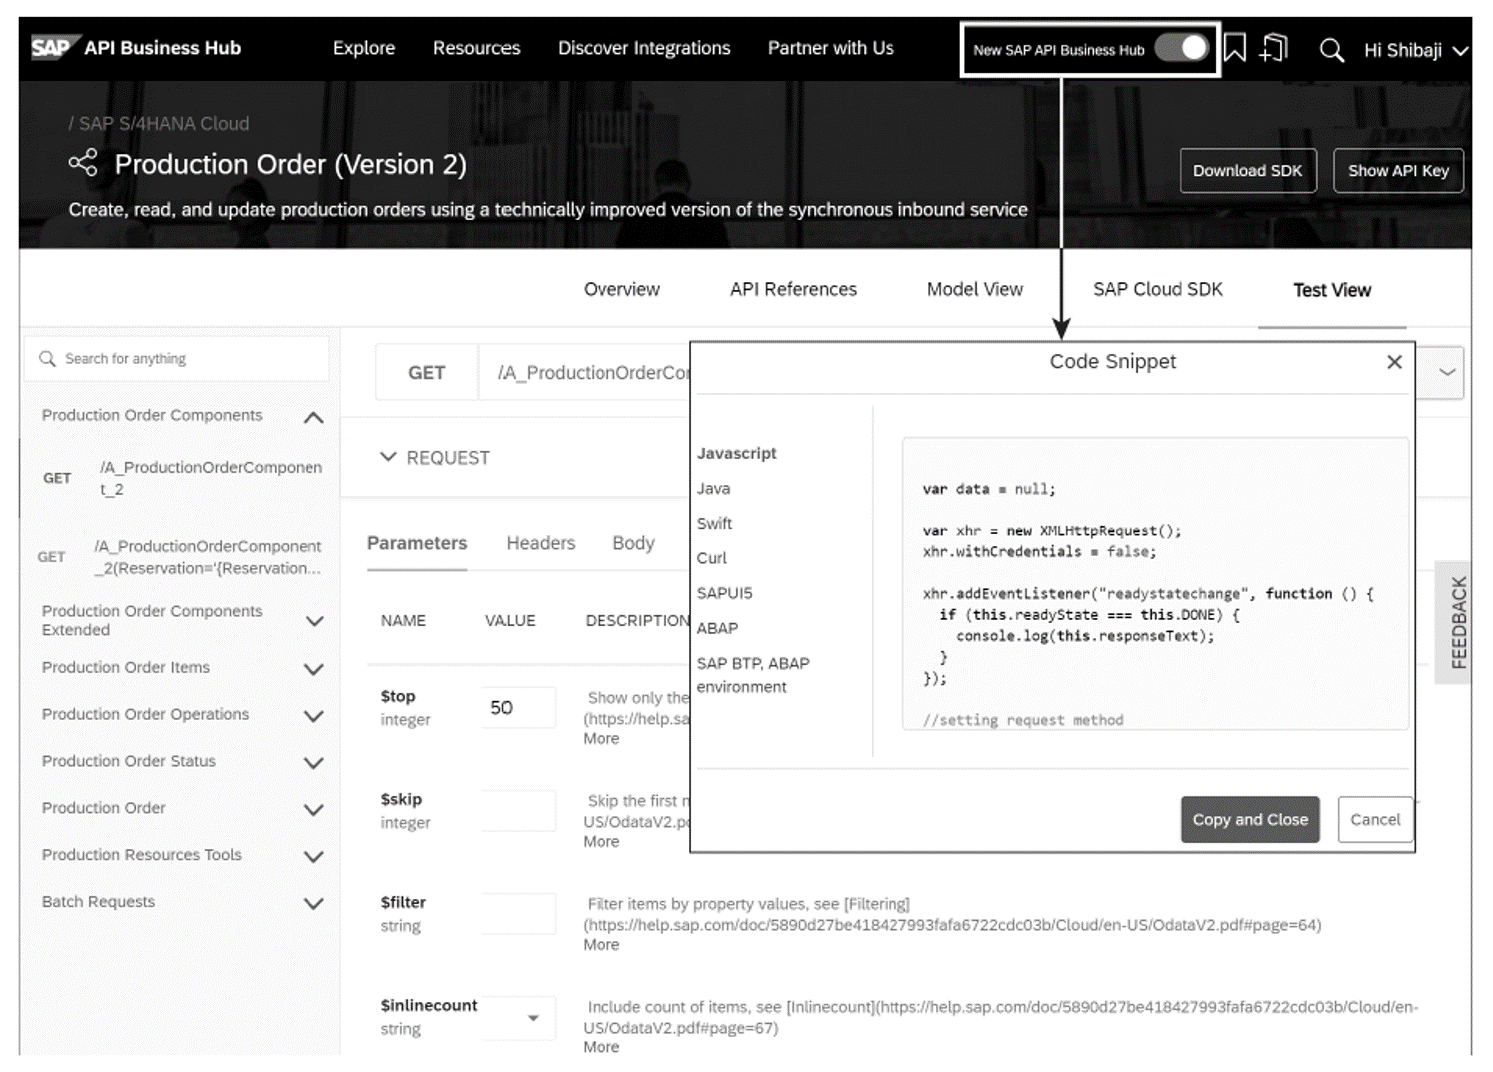1493x1072 pixels.
Task: Click the Download SDK button
Action: [1247, 171]
